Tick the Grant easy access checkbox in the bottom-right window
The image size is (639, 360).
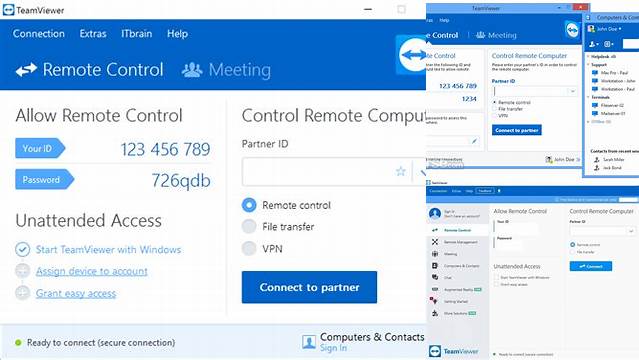coord(496,284)
